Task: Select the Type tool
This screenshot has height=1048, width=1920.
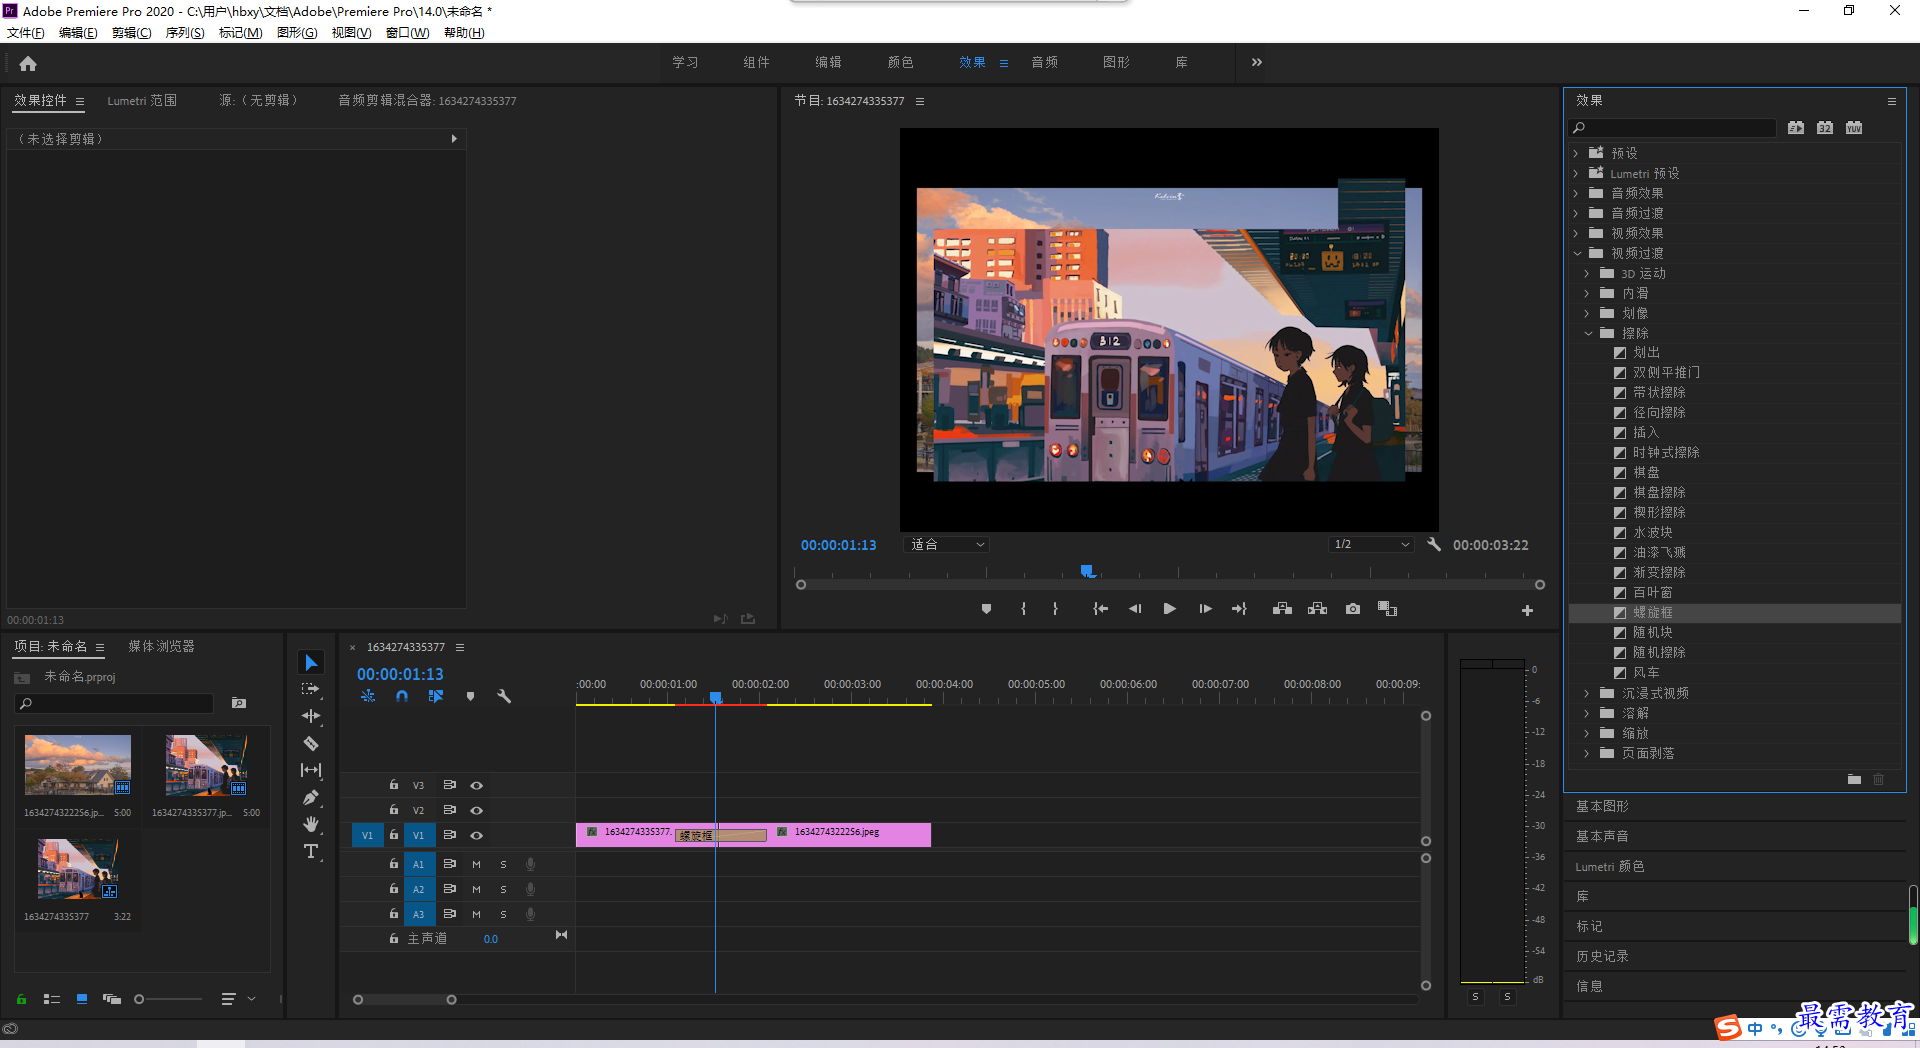Action: click(311, 851)
